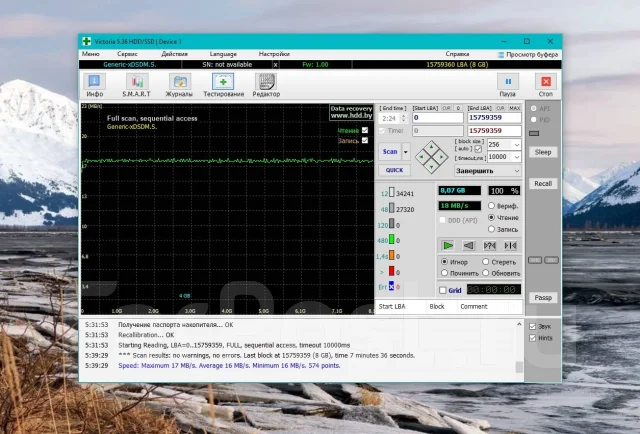640x434 pixels.
Task: Select the Стереть radio option
Action: tap(485, 262)
